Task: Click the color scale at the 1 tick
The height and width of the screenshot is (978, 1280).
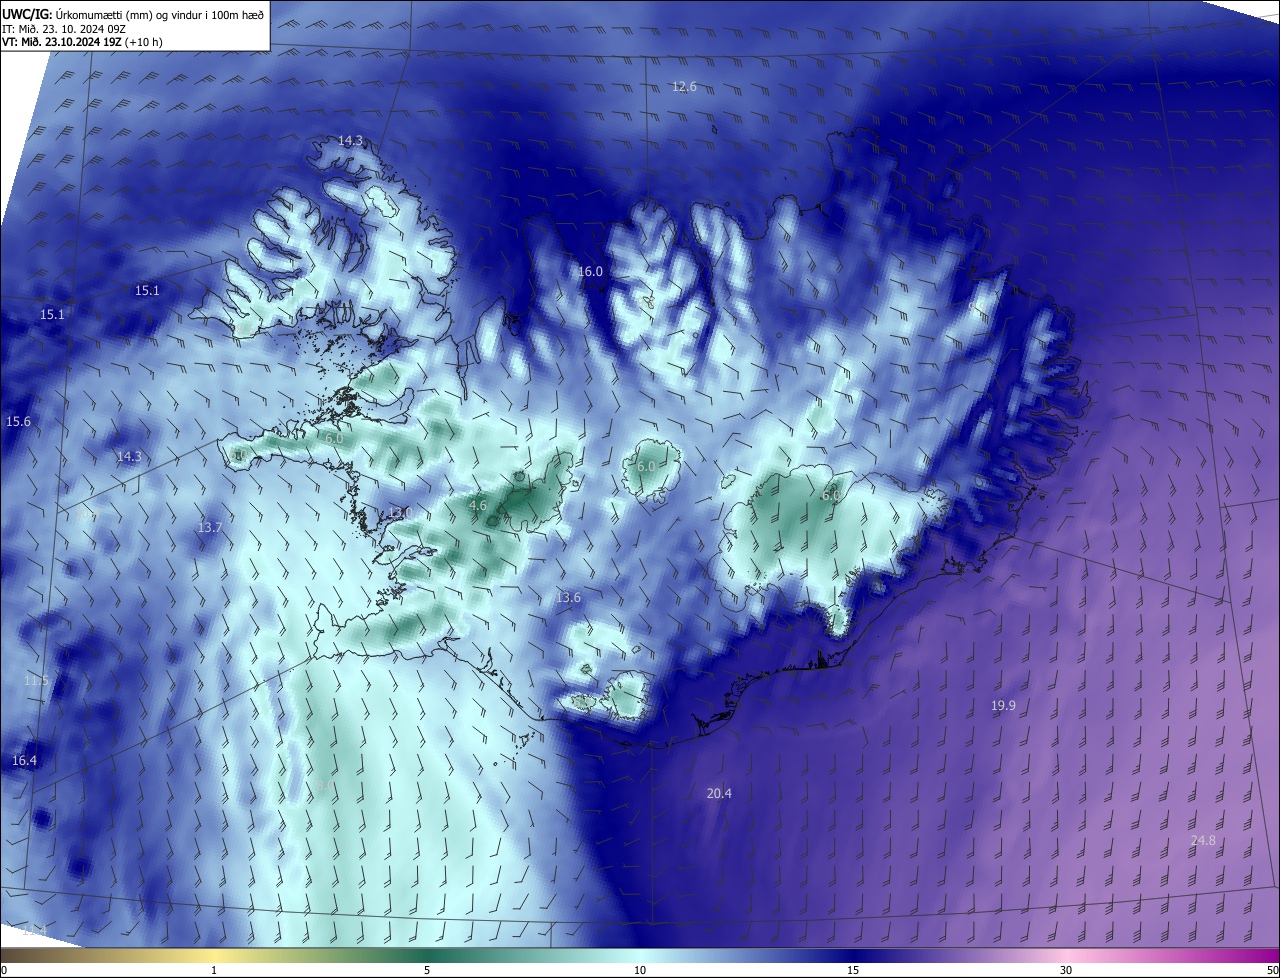Action: (x=214, y=970)
